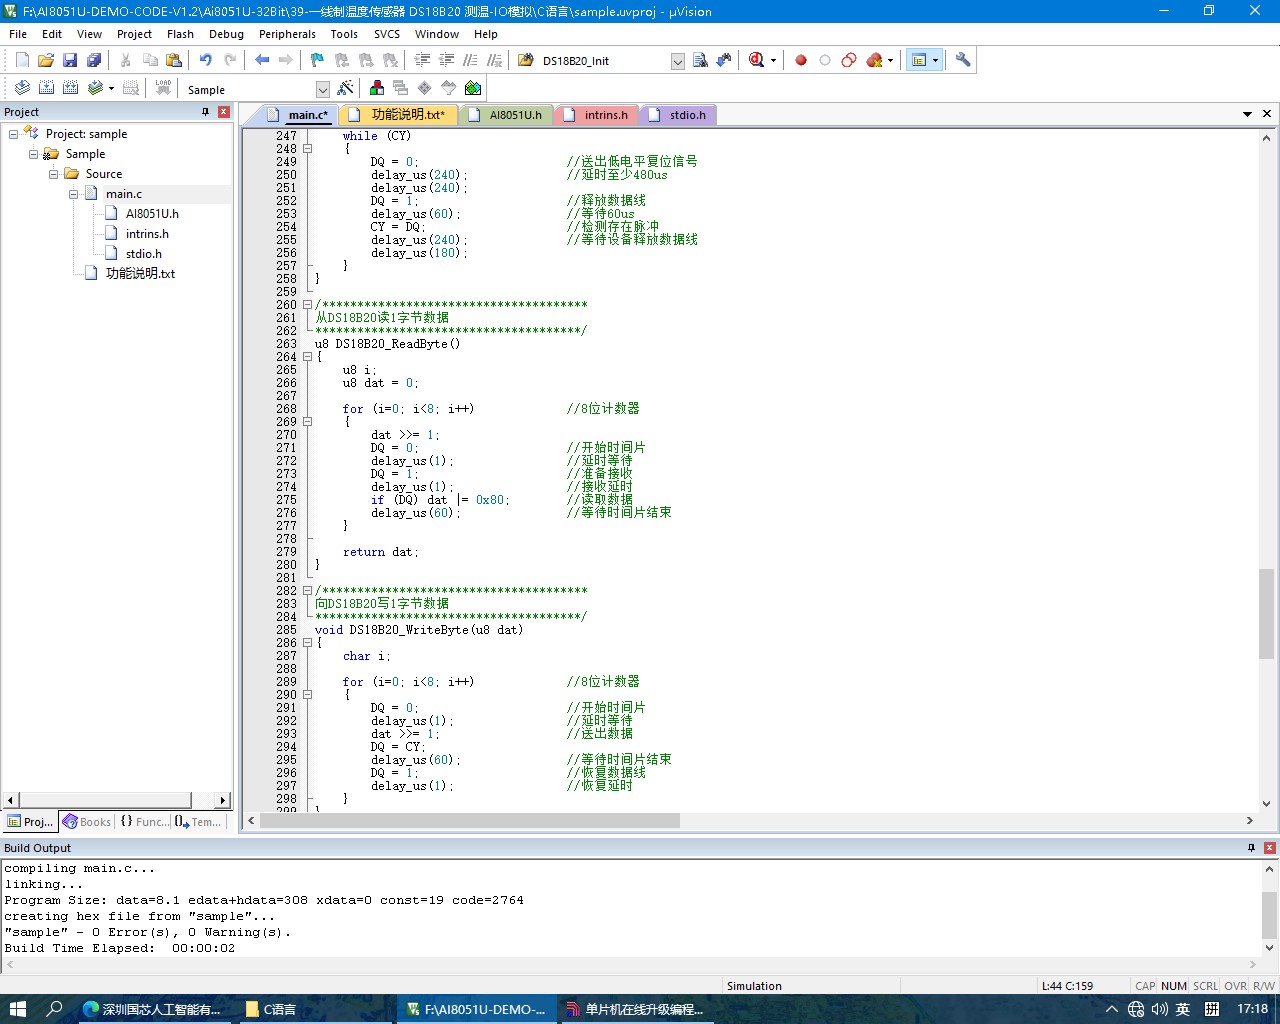Image resolution: width=1280 pixels, height=1024 pixels.
Task: Switch to the AI8051U.h tab
Action: [506, 115]
